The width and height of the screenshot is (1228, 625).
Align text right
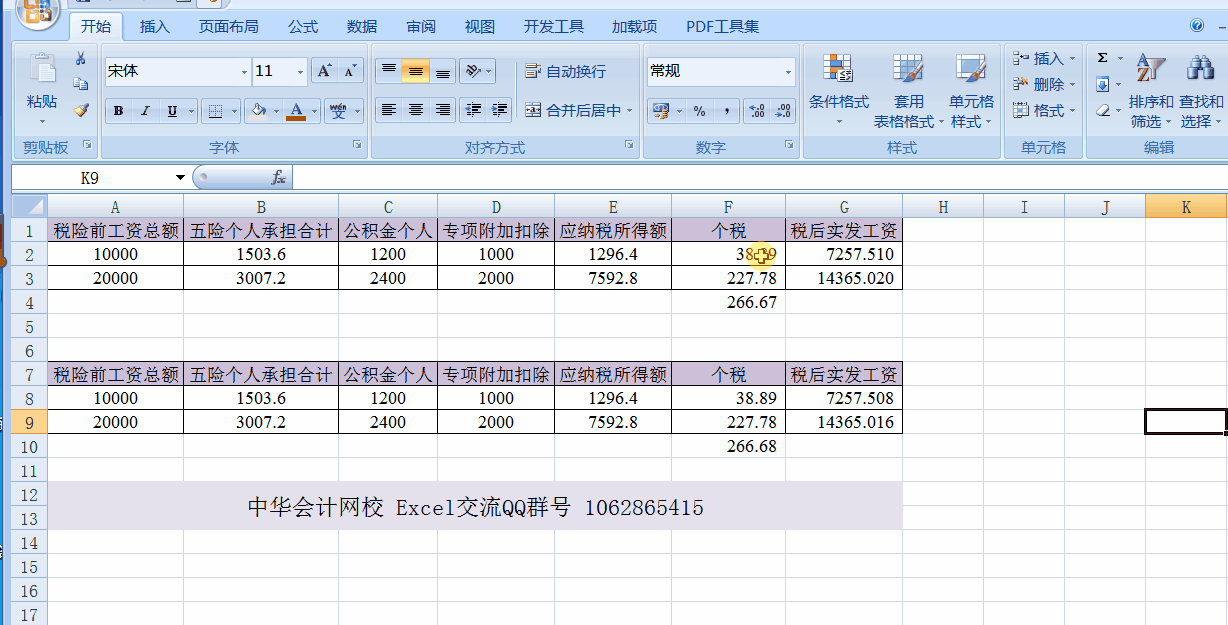click(443, 111)
